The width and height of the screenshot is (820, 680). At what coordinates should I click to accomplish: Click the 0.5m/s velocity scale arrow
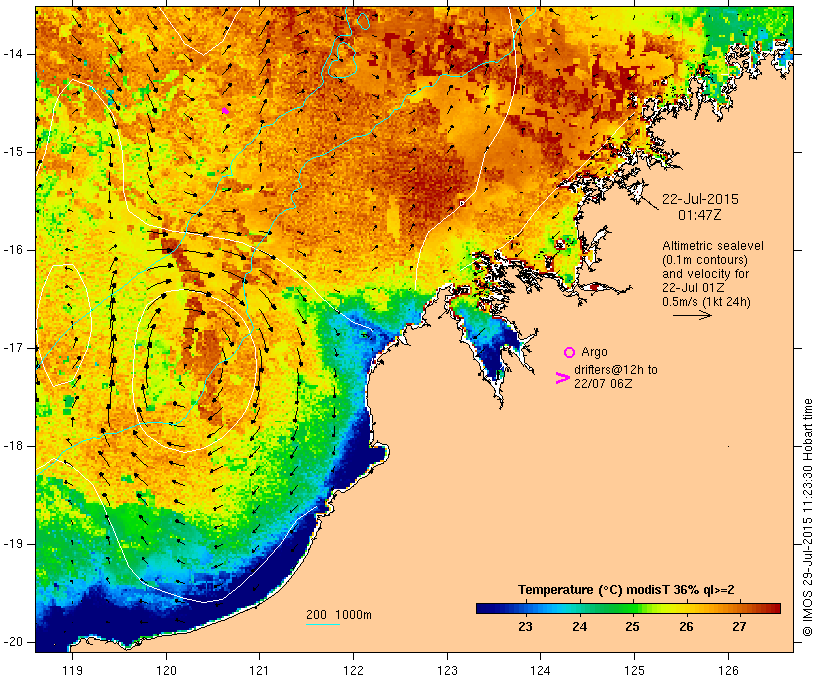[692, 315]
